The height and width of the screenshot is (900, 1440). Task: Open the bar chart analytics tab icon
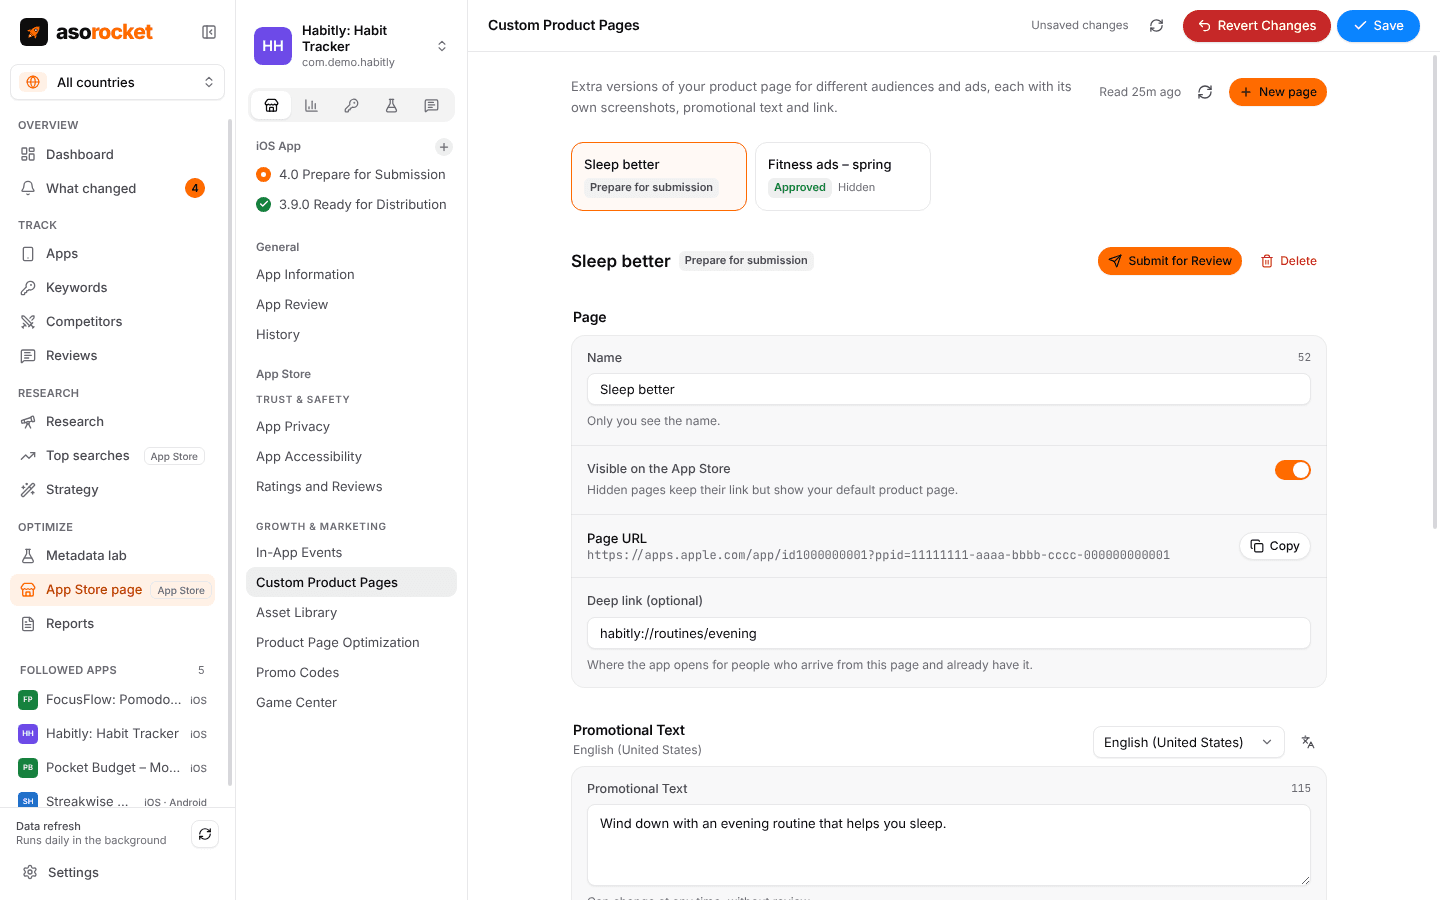[311, 105]
